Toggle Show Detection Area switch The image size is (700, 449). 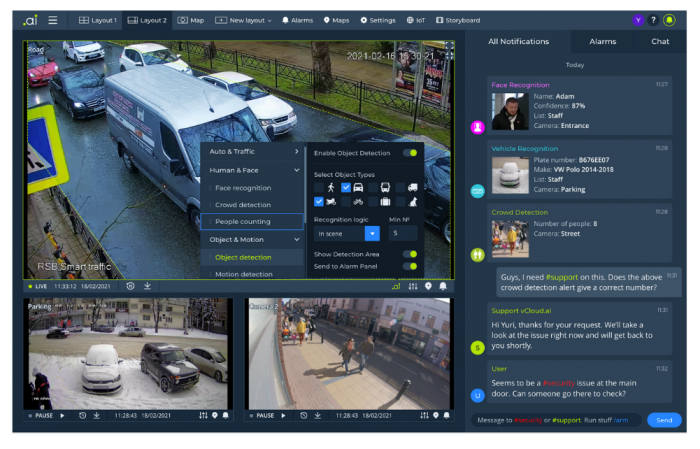point(410,254)
